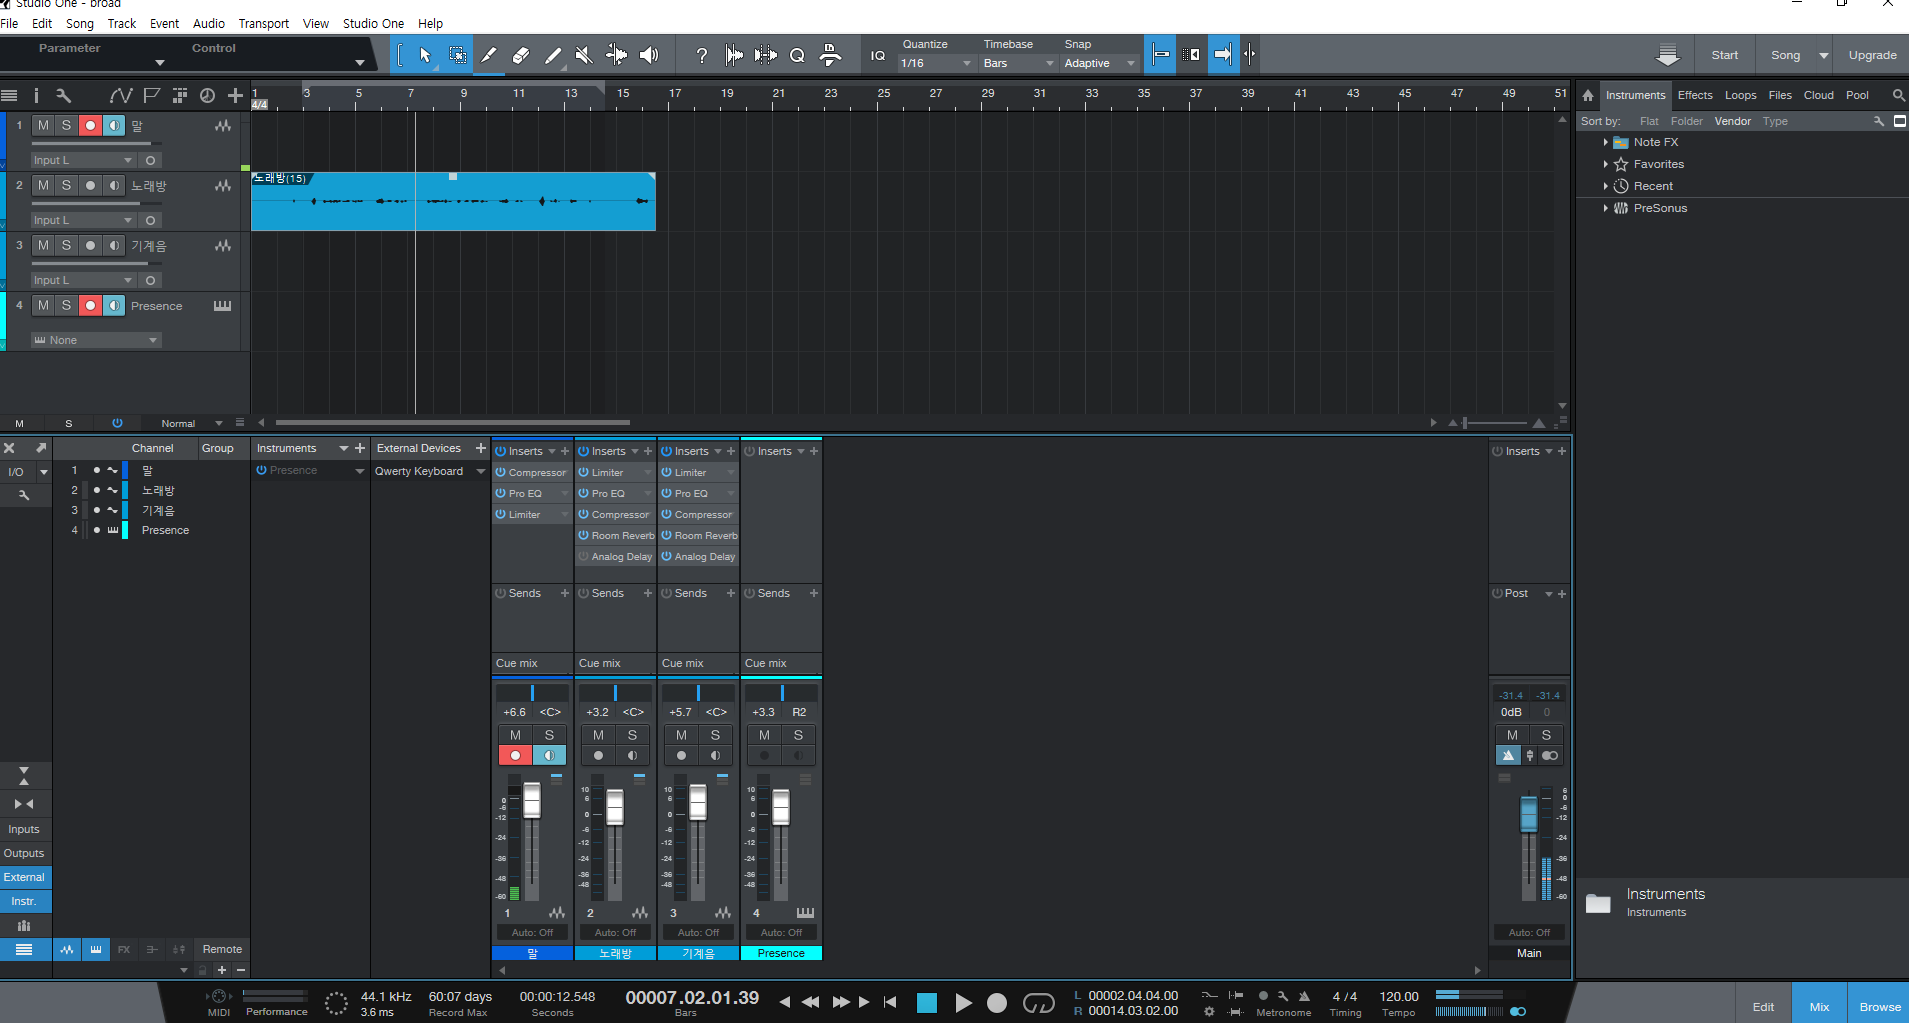Select the Listen speaker tool
Viewport: 1909px width, 1023px height.
[x=649, y=55]
